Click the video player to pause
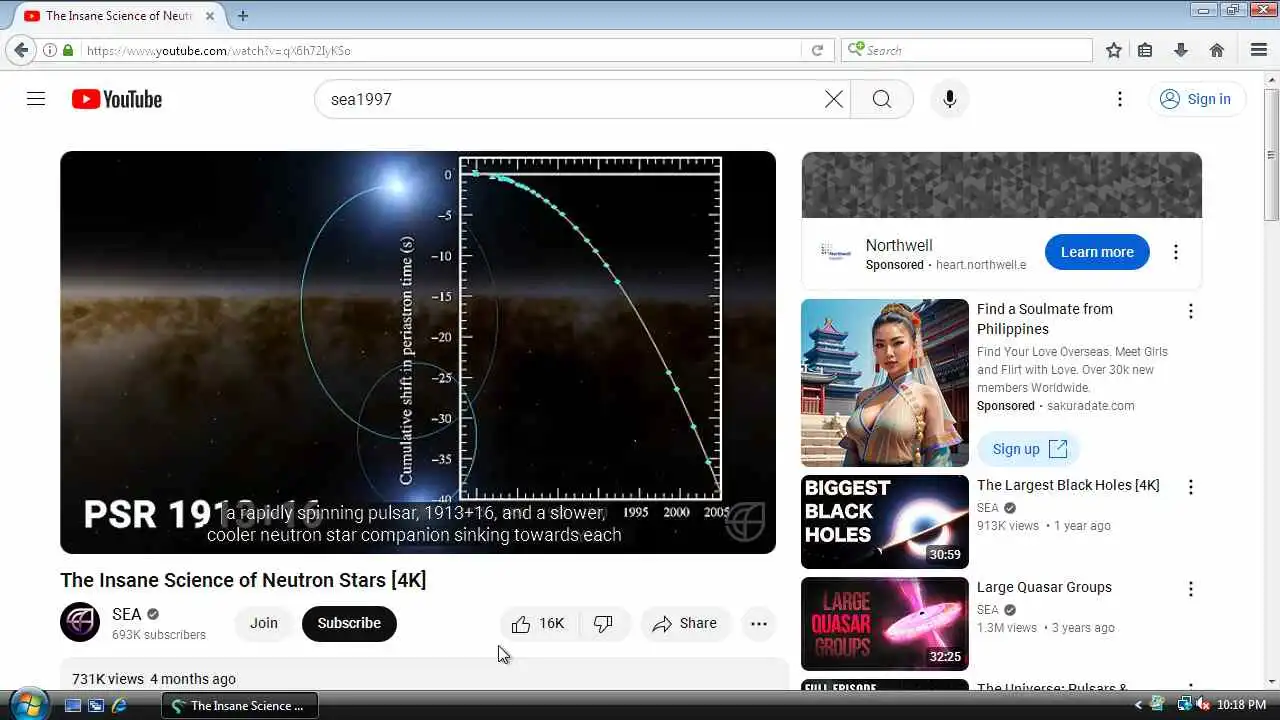1280x720 pixels. click(418, 352)
